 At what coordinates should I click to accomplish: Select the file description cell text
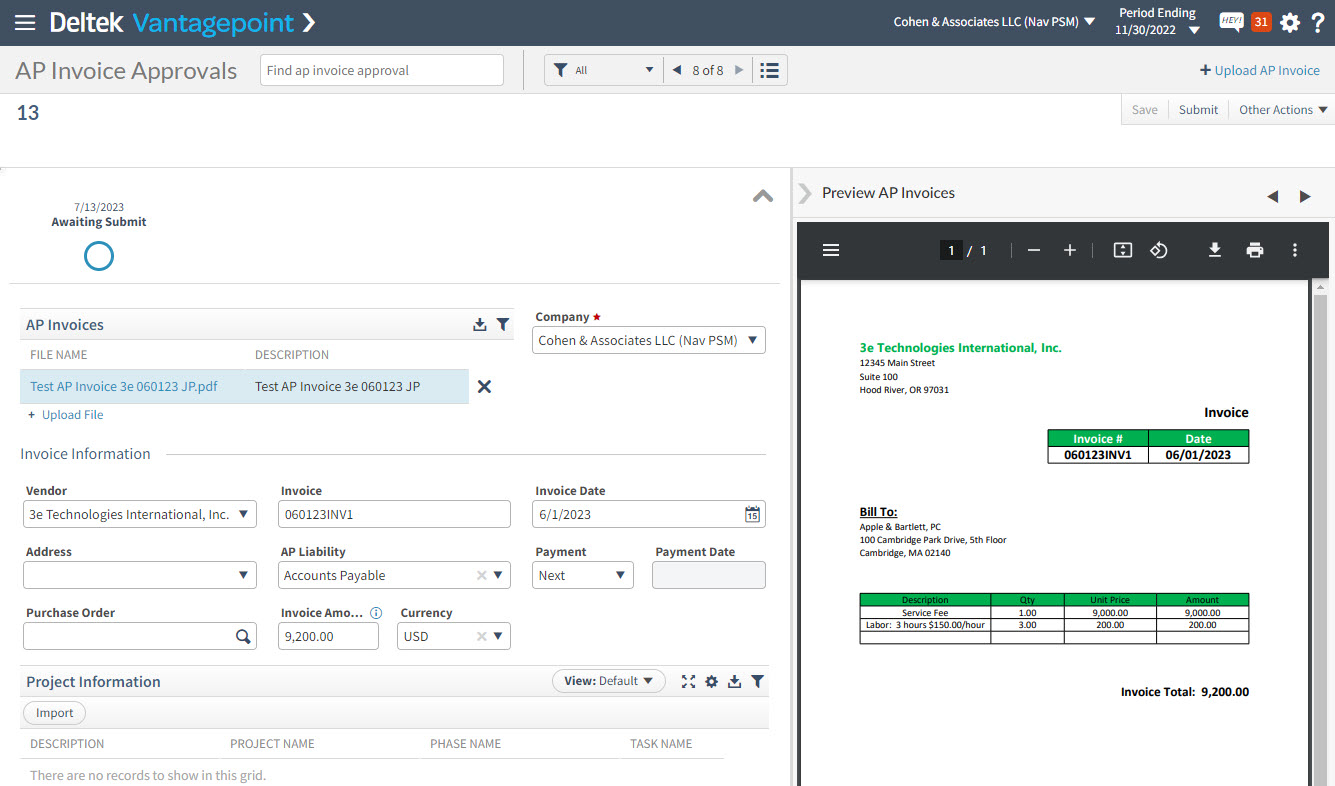[337, 386]
